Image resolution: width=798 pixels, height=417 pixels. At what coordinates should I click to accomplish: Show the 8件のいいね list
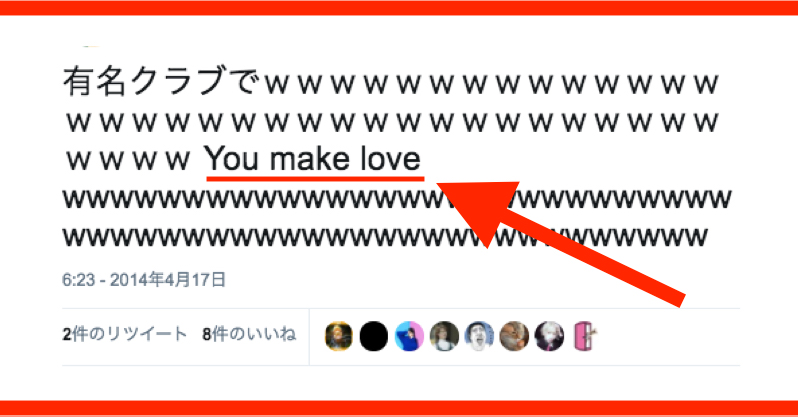(x=249, y=334)
